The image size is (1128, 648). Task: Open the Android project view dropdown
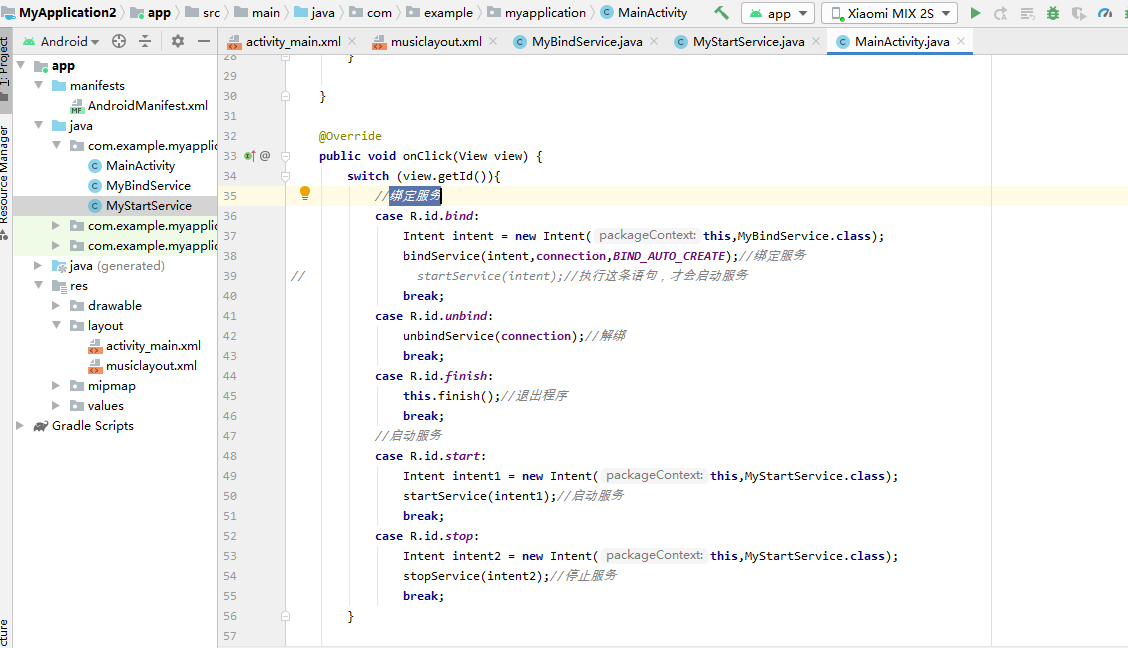click(x=61, y=42)
